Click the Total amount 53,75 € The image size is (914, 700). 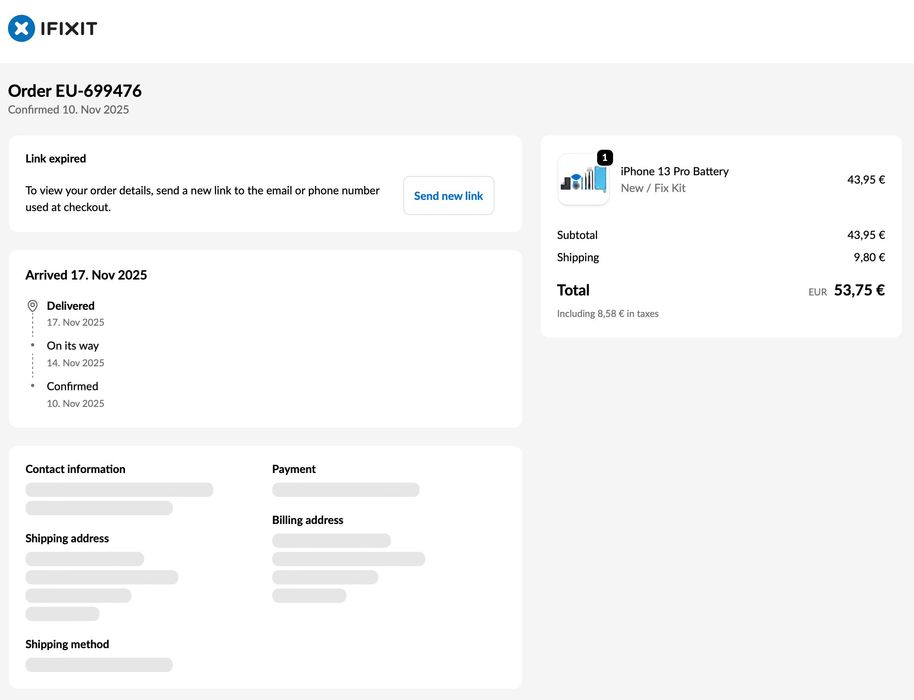coord(859,290)
